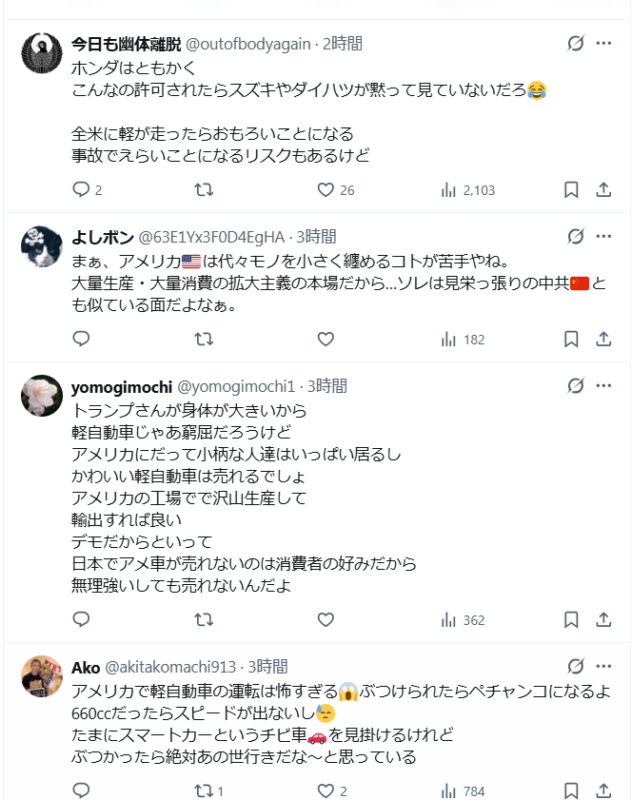
Task: Open more options on よしボン's post
Action: [x=603, y=237]
